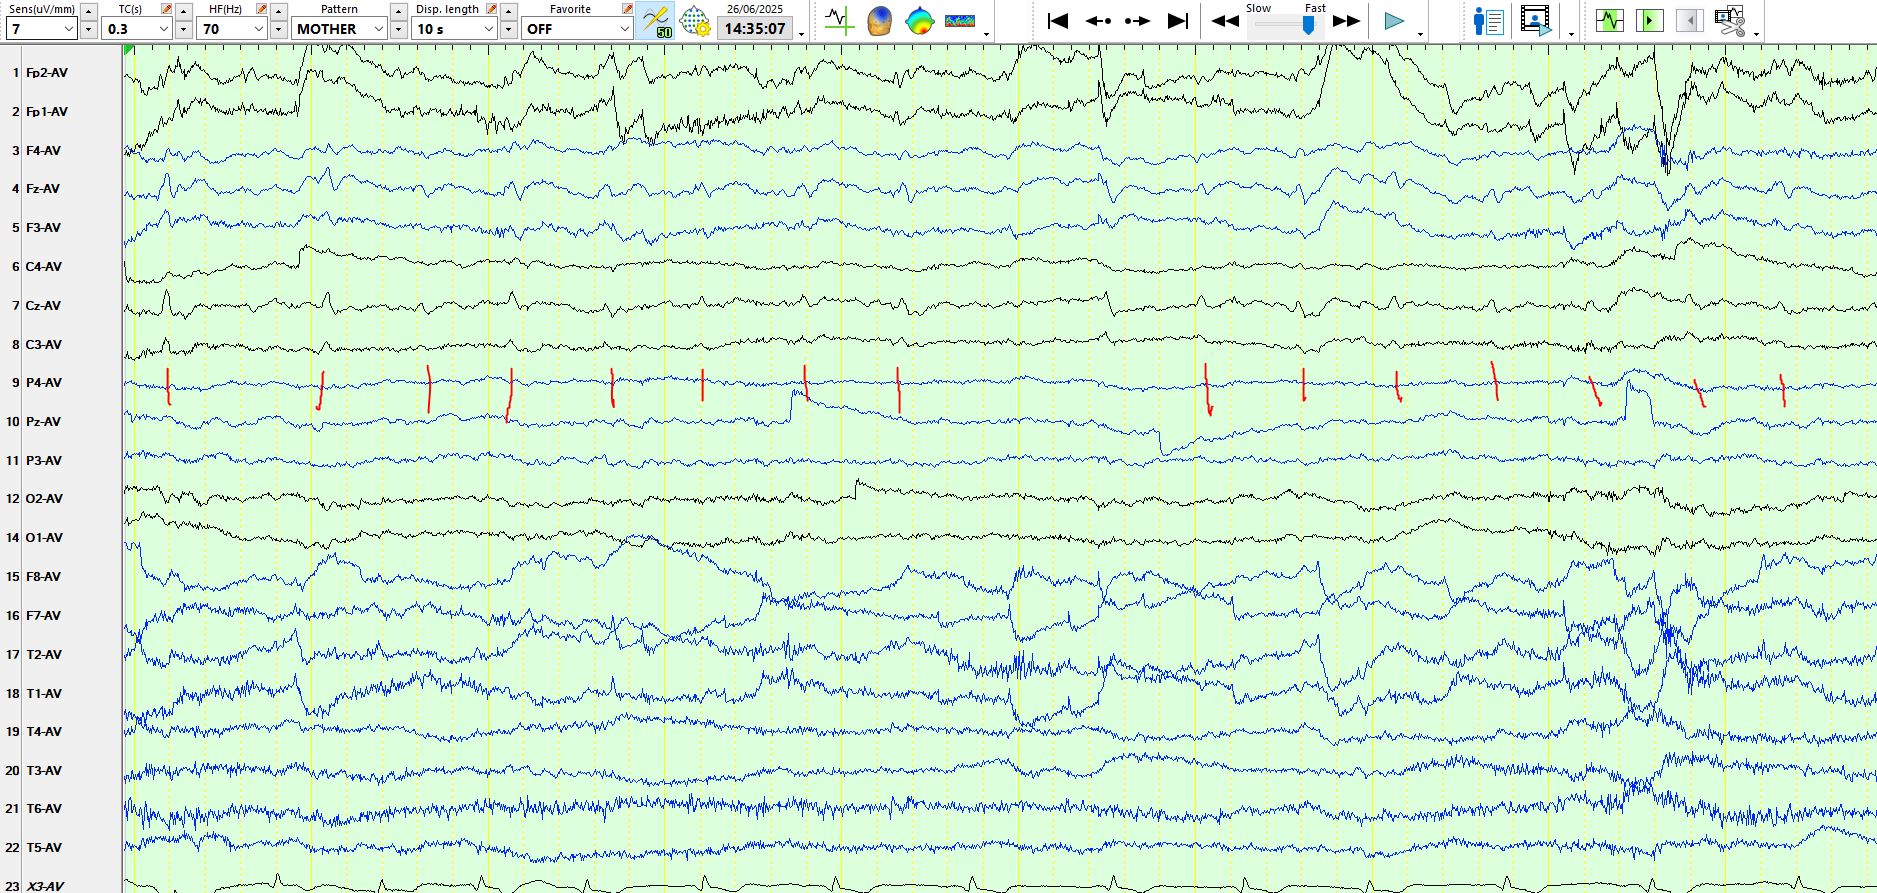Click the rewind double-arrow button

1225,21
